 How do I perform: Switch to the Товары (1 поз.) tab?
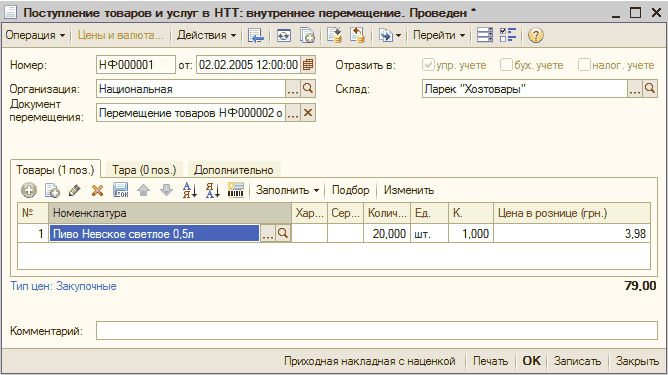[x=55, y=170]
